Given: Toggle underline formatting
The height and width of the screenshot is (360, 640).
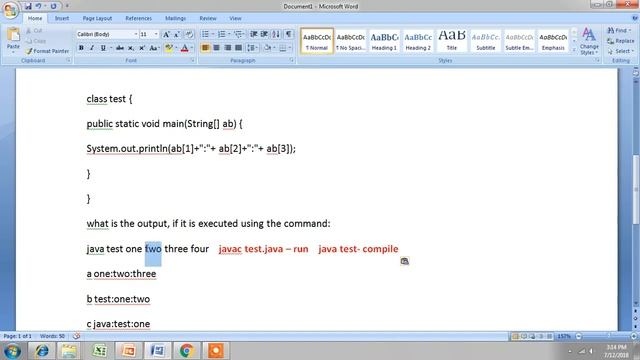Looking at the screenshot, I should pos(103,48).
